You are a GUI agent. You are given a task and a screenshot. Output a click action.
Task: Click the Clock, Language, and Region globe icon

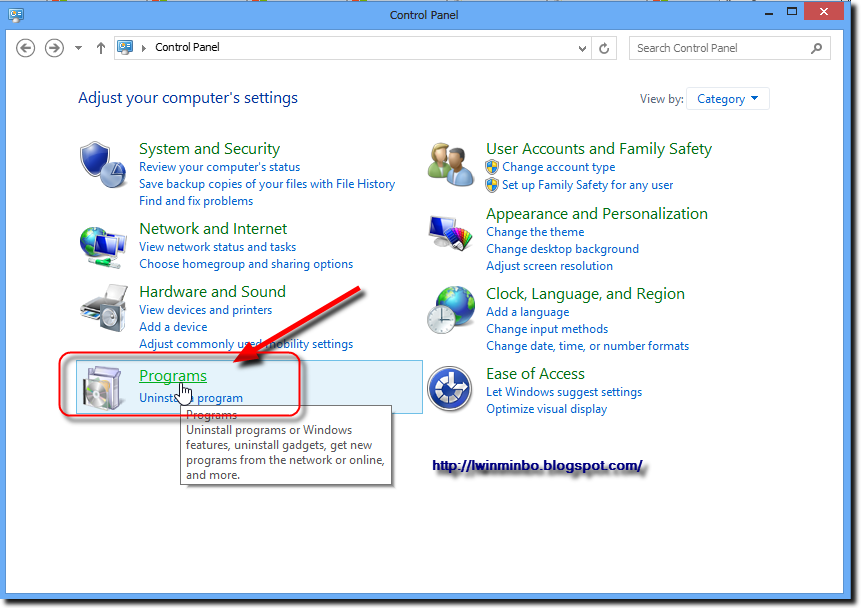tap(451, 309)
